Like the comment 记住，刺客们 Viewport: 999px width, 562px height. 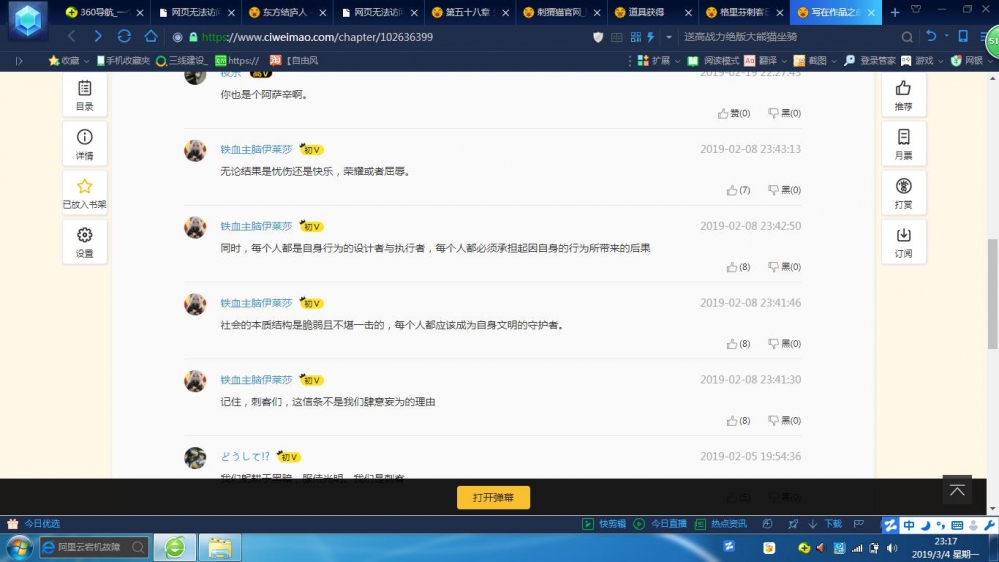tap(738, 421)
